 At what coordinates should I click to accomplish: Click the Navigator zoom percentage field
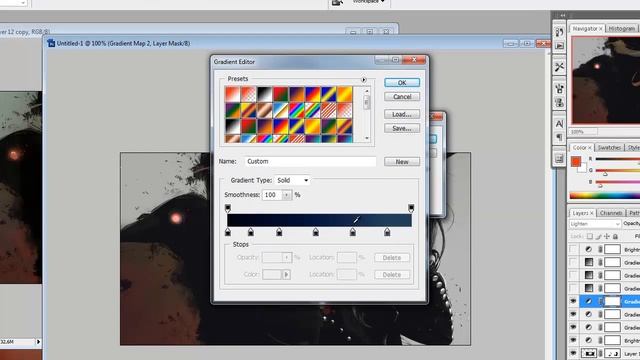584,132
